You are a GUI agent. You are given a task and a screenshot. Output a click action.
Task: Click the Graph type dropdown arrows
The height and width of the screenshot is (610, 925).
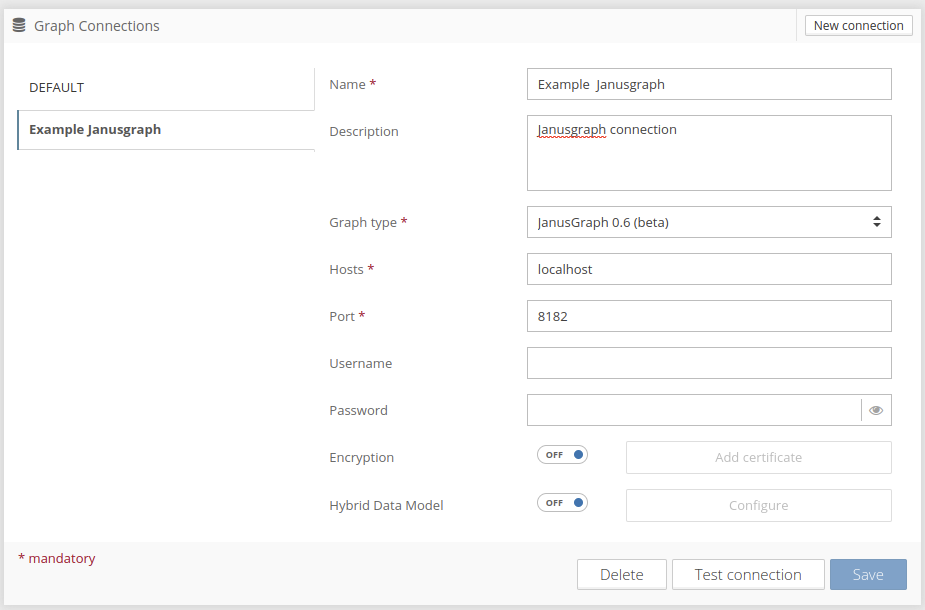876,222
